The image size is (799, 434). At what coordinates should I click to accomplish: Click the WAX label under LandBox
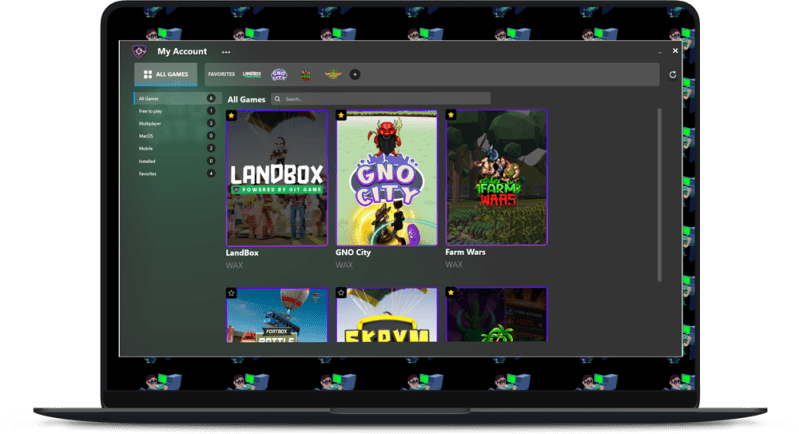234,265
